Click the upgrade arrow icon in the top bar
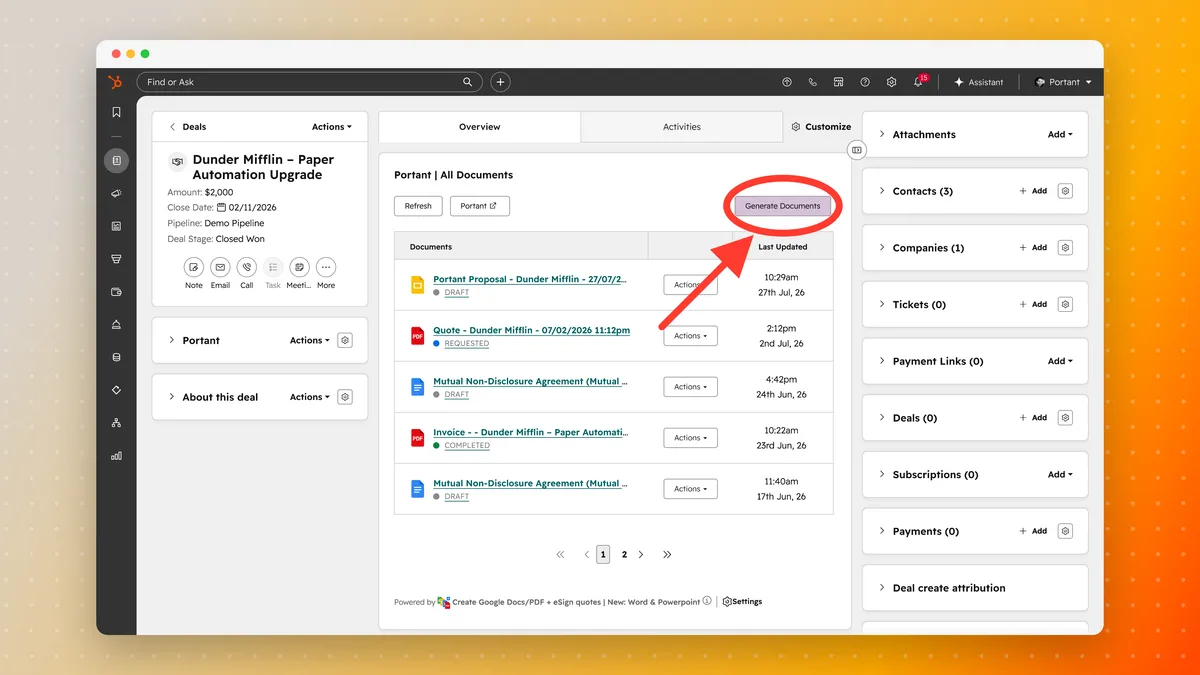Screen dimensions: 1200x675 tap(787, 82)
